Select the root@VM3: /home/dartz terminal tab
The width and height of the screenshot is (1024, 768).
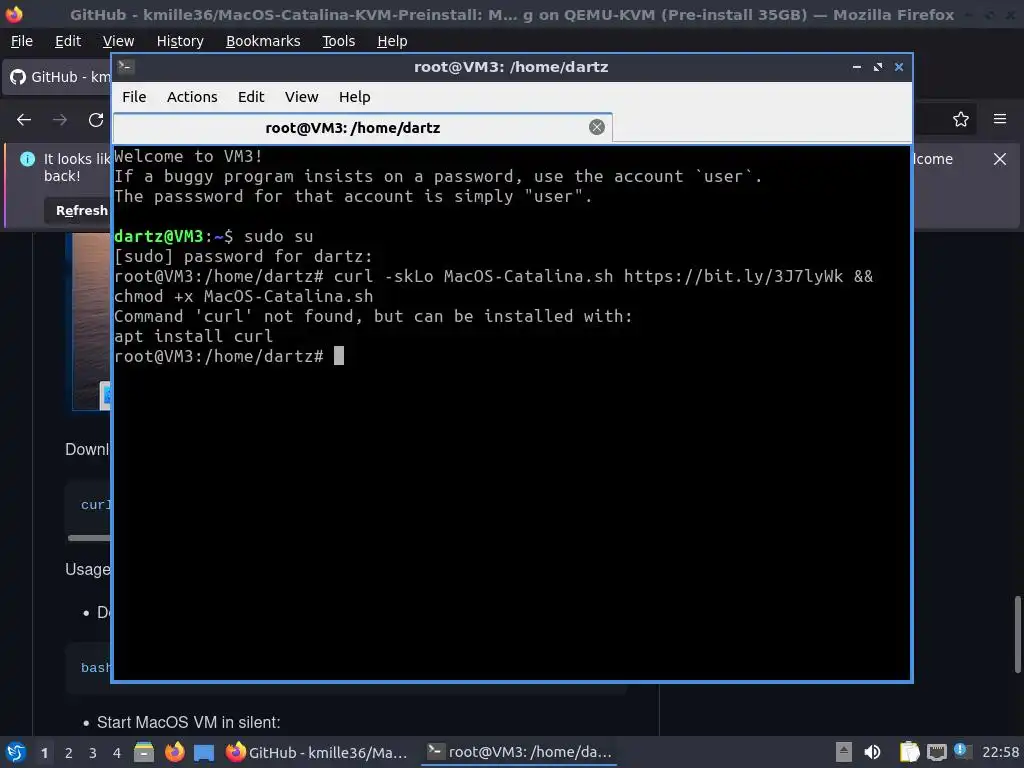pyautogui.click(x=363, y=127)
